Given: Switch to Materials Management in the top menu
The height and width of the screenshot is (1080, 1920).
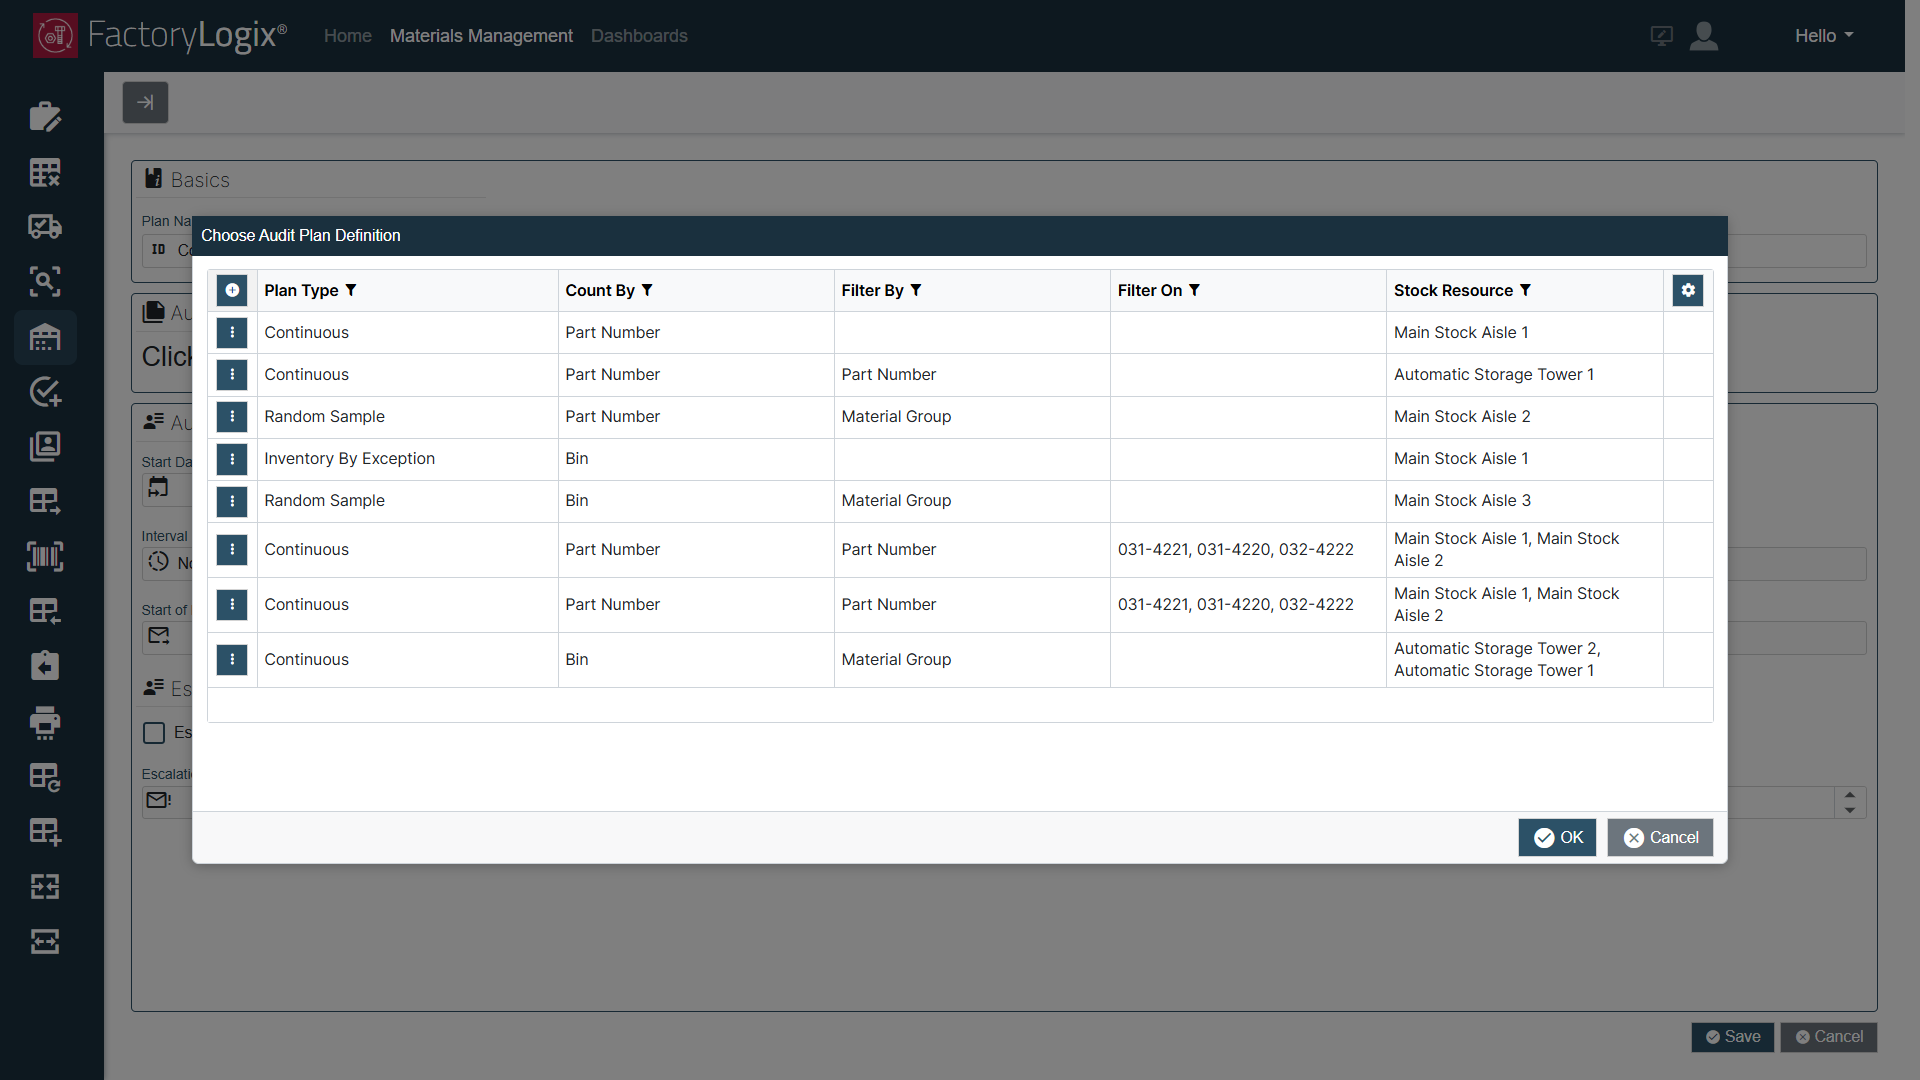Looking at the screenshot, I should click(481, 35).
